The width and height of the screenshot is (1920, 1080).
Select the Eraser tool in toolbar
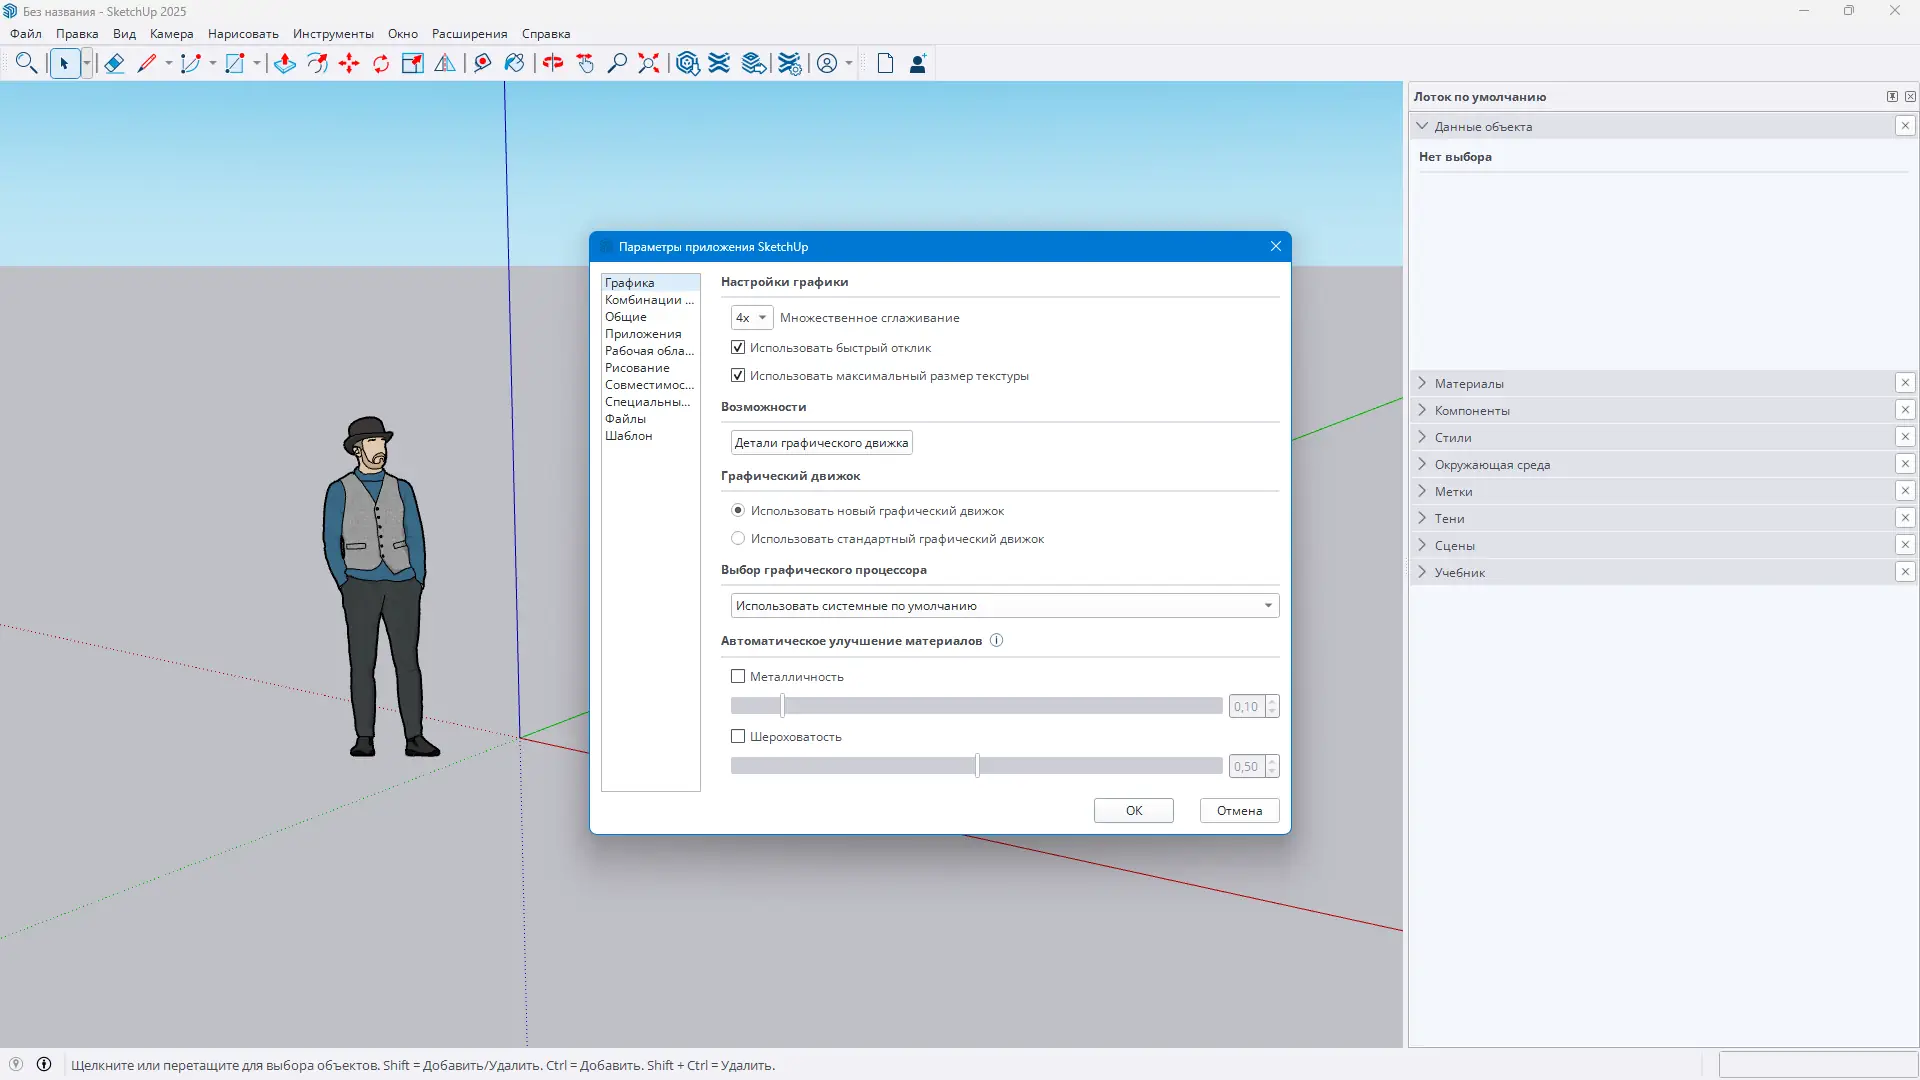click(114, 64)
